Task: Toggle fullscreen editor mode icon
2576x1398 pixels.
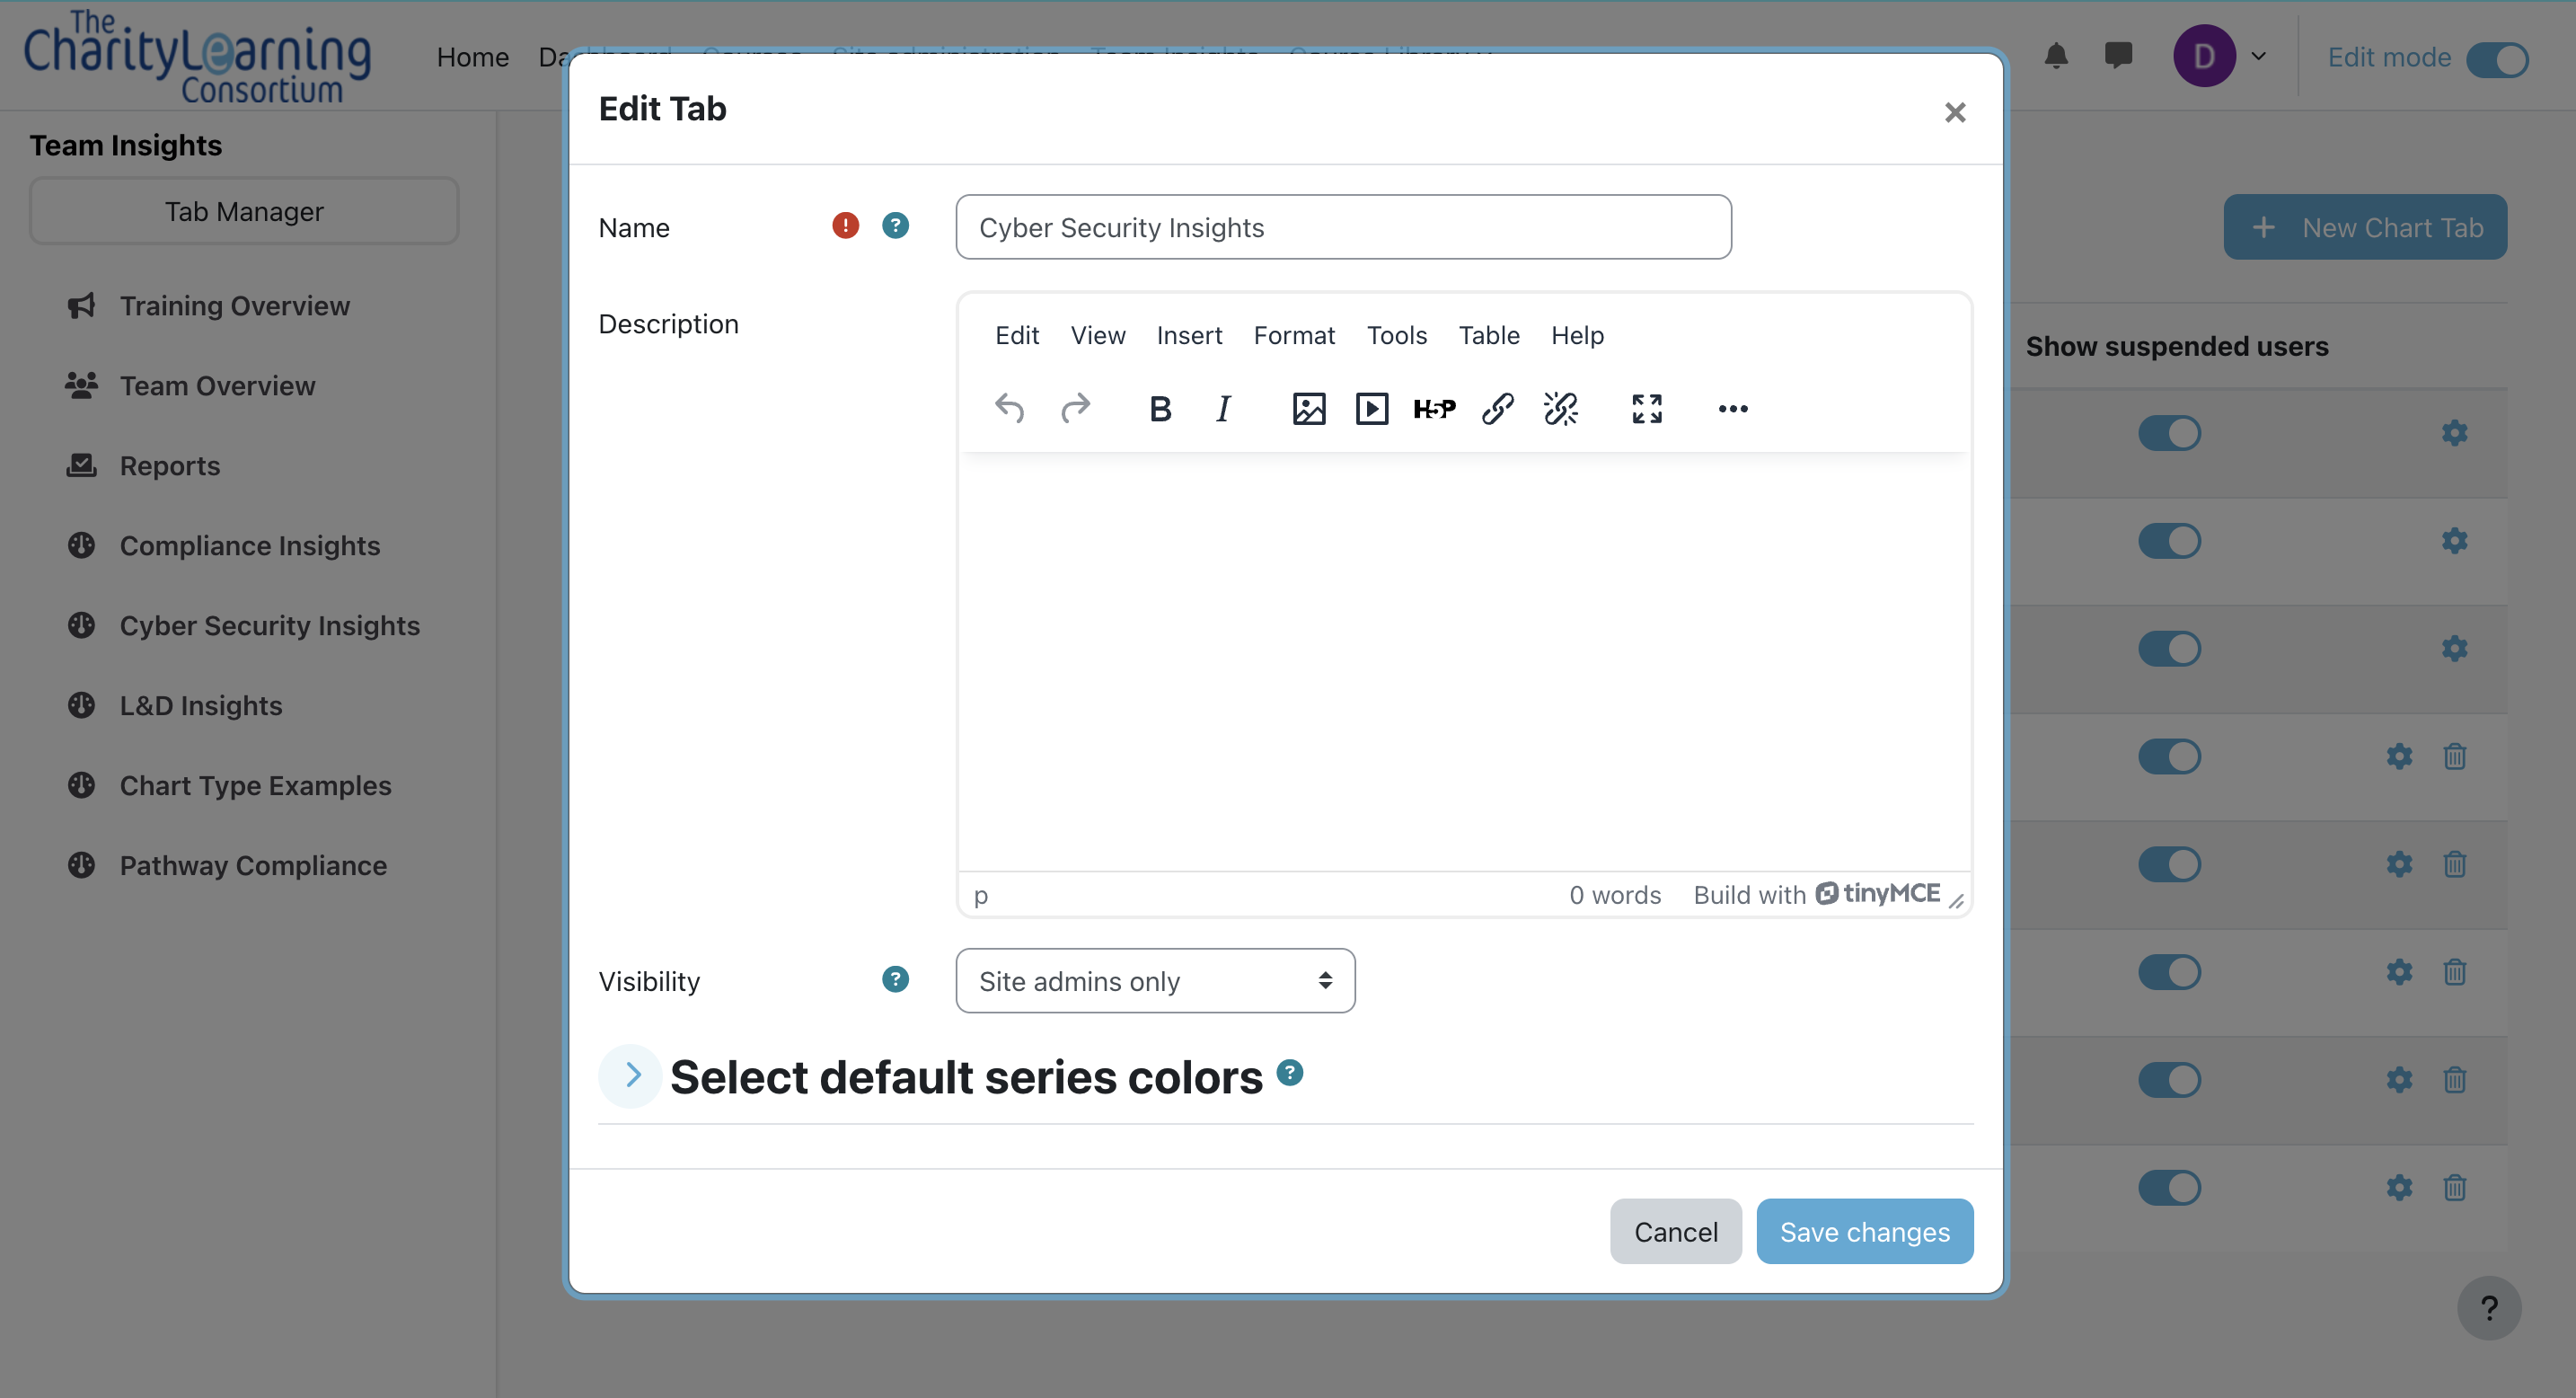Action: (1646, 409)
